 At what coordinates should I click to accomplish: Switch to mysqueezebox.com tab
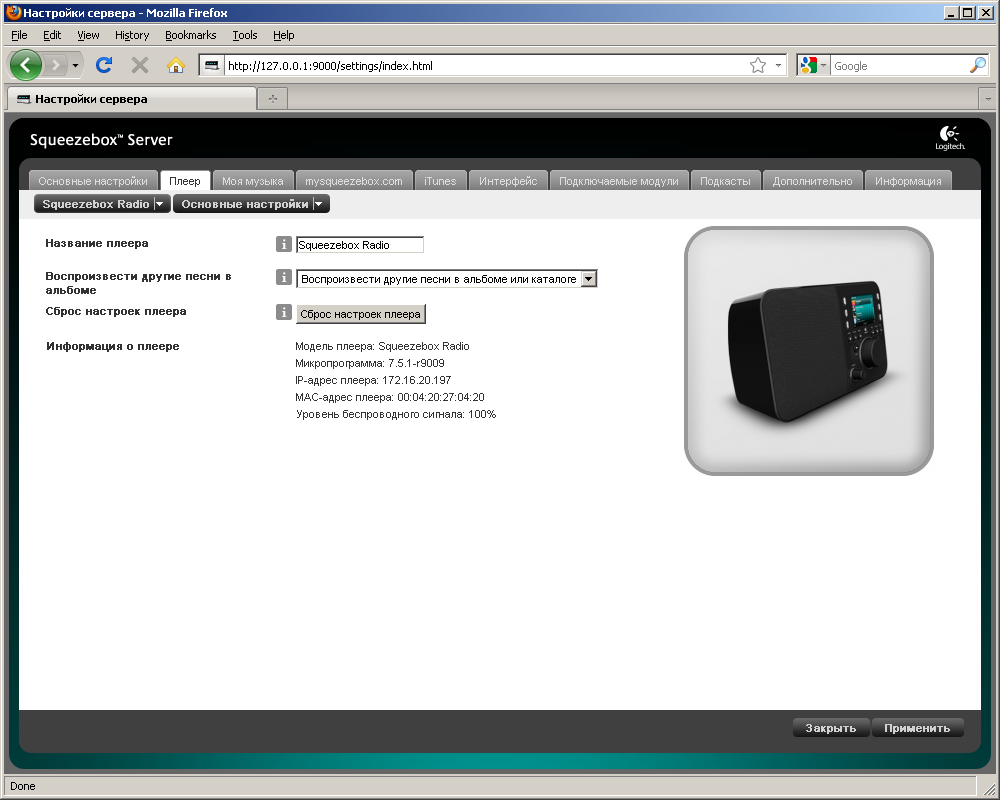[354, 181]
